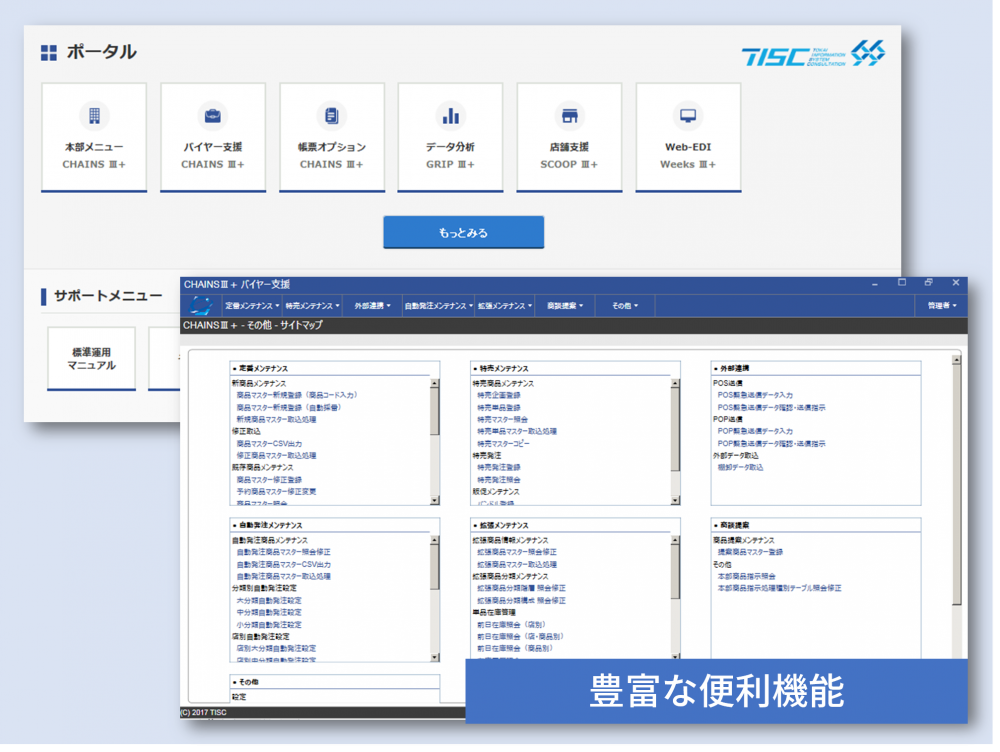Viewport: 1000px width, 752px height.
Task: Click the sitemap page scrollbar up arrow
Action: (x=957, y=360)
